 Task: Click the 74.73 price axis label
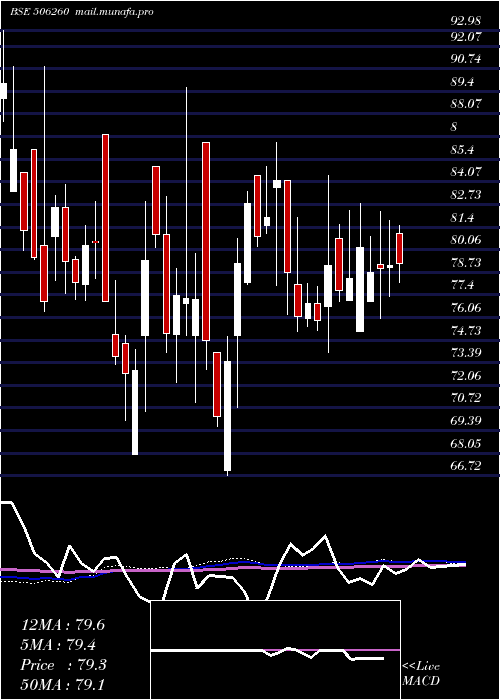[466, 330]
